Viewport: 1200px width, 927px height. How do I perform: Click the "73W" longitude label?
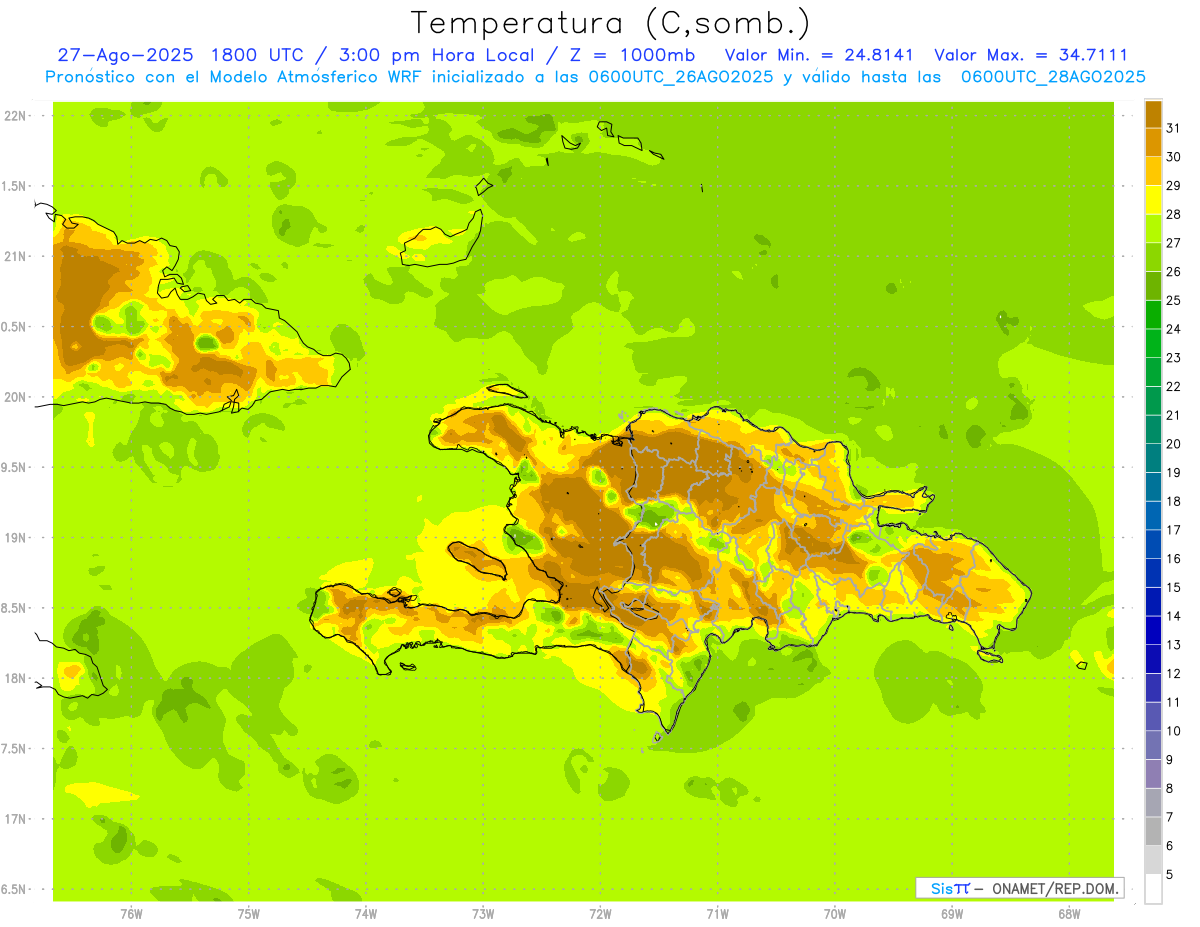point(483,914)
